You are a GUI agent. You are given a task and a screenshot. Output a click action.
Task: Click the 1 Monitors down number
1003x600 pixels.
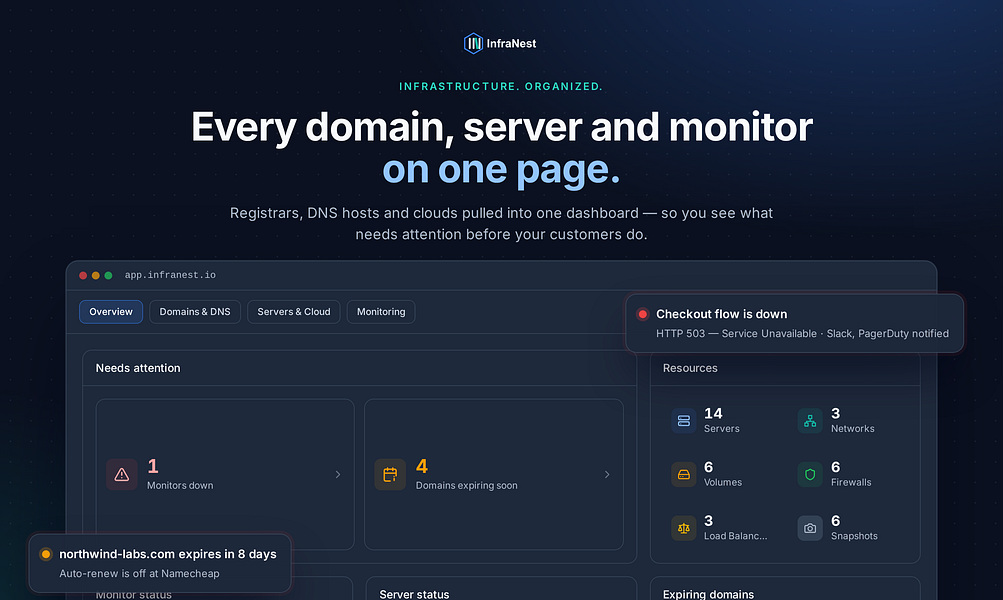coord(153,466)
